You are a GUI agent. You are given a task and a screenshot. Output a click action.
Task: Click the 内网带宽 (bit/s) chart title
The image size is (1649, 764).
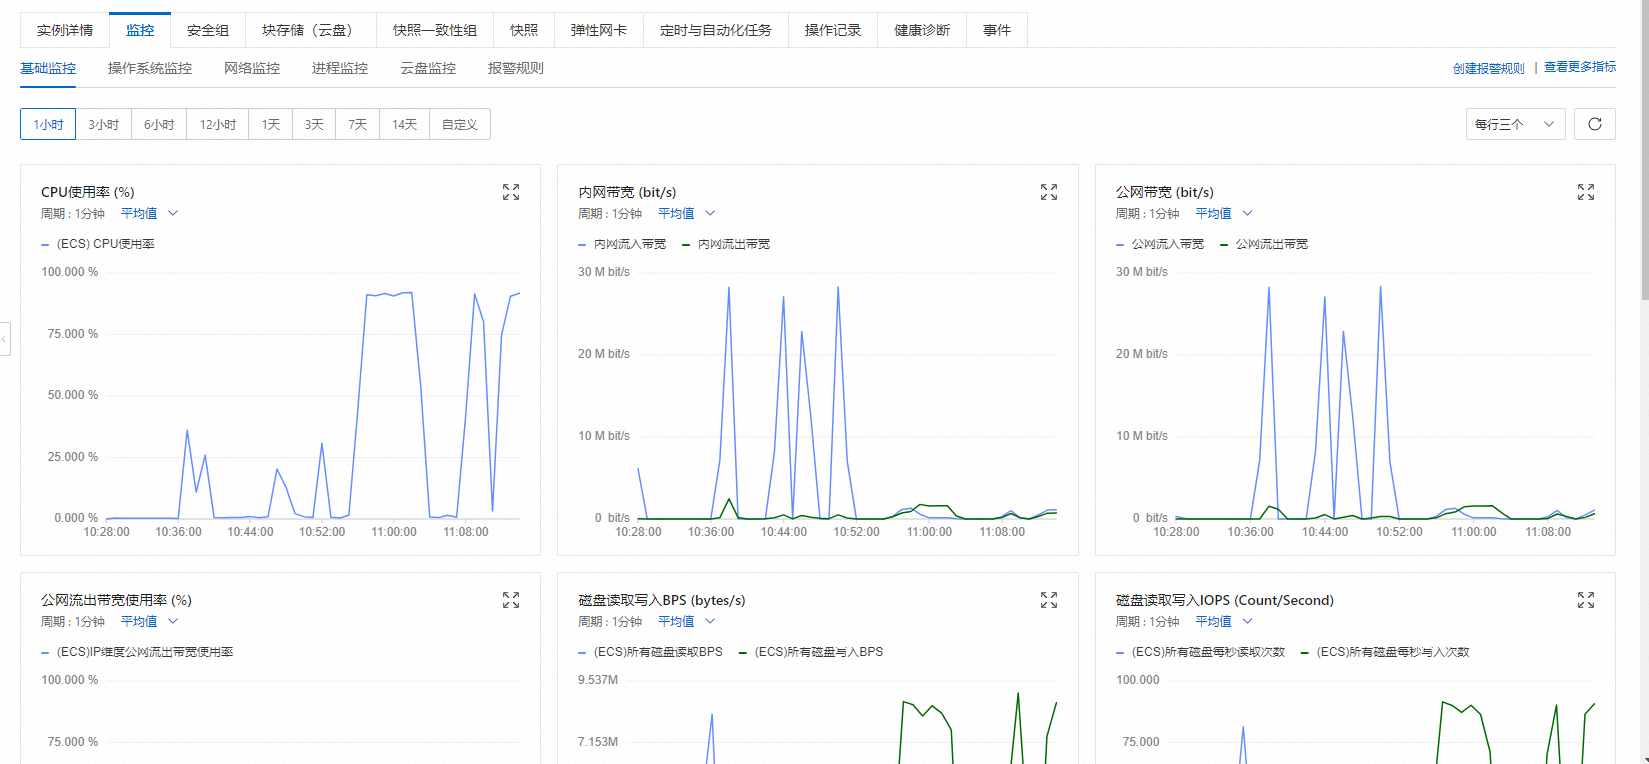click(627, 192)
